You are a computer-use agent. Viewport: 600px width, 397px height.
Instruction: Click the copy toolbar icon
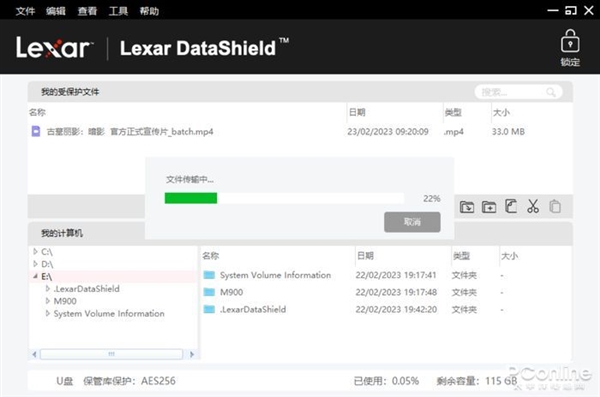[511, 206]
